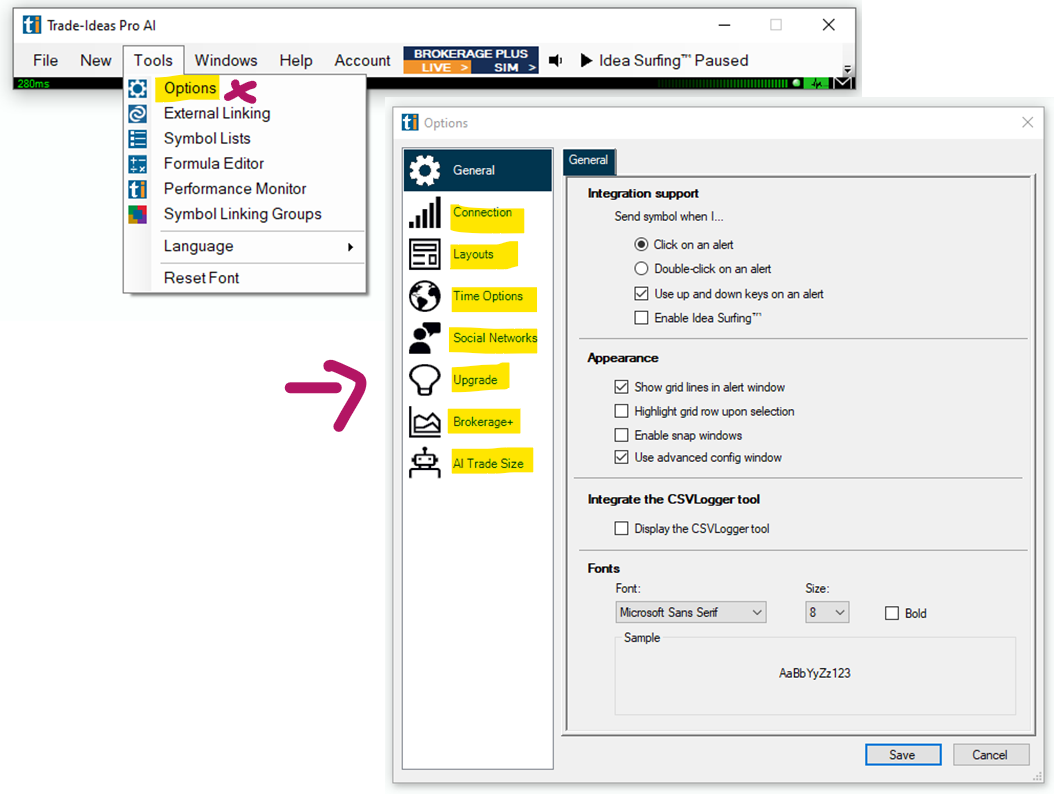Click the Cancel button
1056x794 pixels.
[990, 755]
